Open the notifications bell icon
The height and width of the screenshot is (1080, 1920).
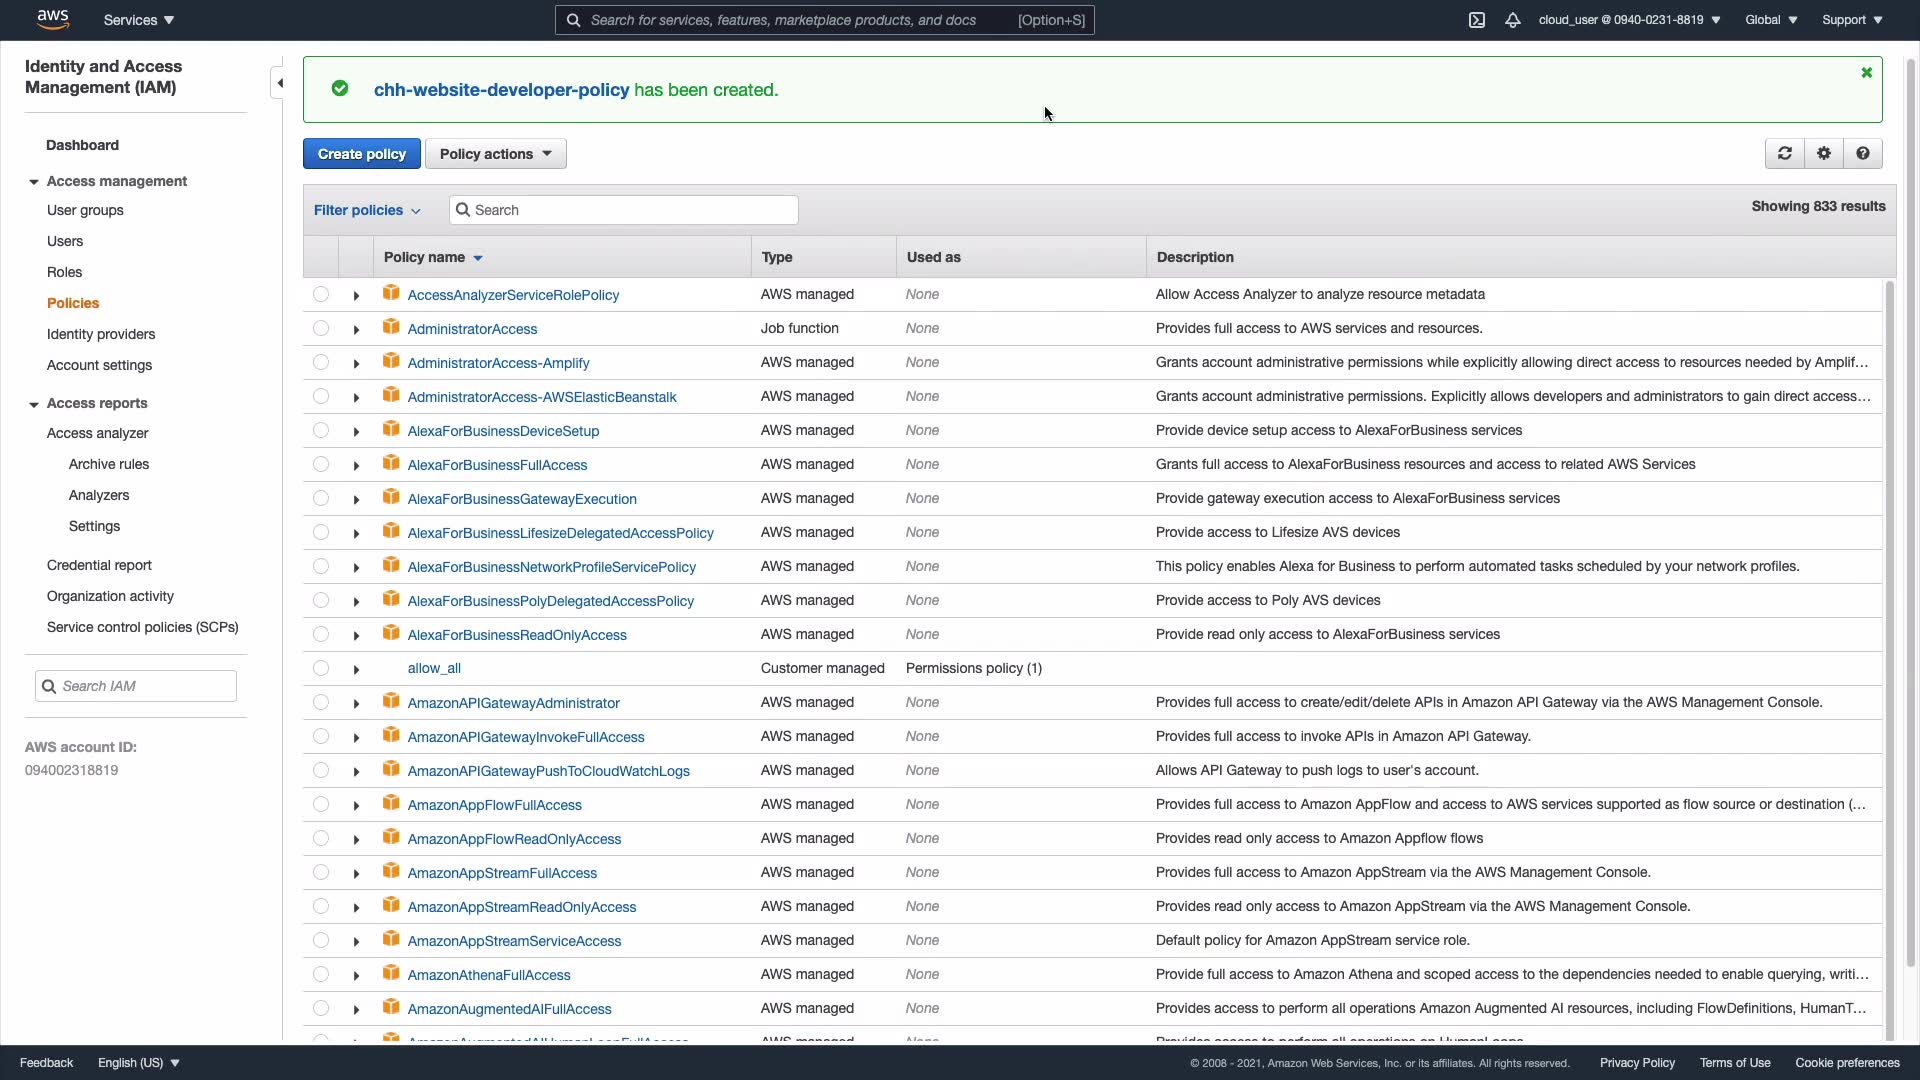(x=1513, y=20)
